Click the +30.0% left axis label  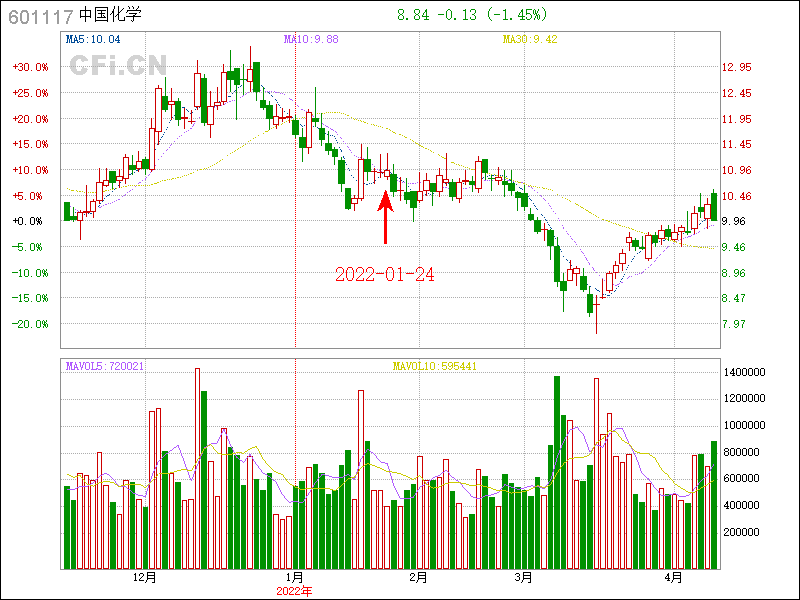click(30, 67)
